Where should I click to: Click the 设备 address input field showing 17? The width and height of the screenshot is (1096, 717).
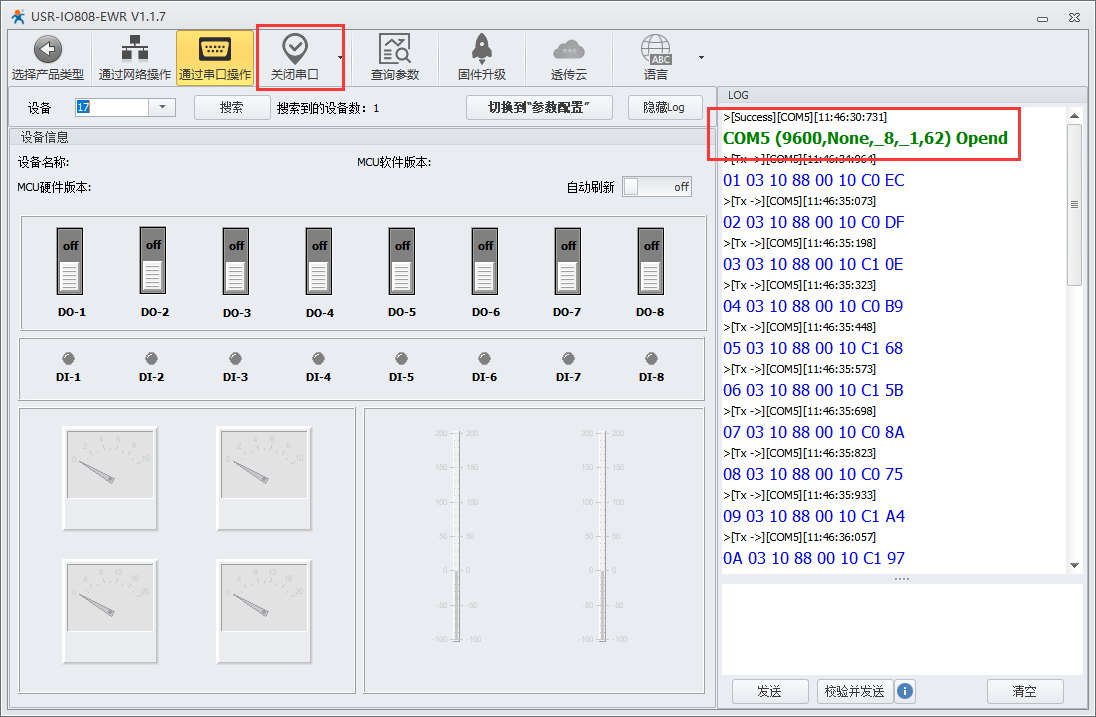click(112, 107)
